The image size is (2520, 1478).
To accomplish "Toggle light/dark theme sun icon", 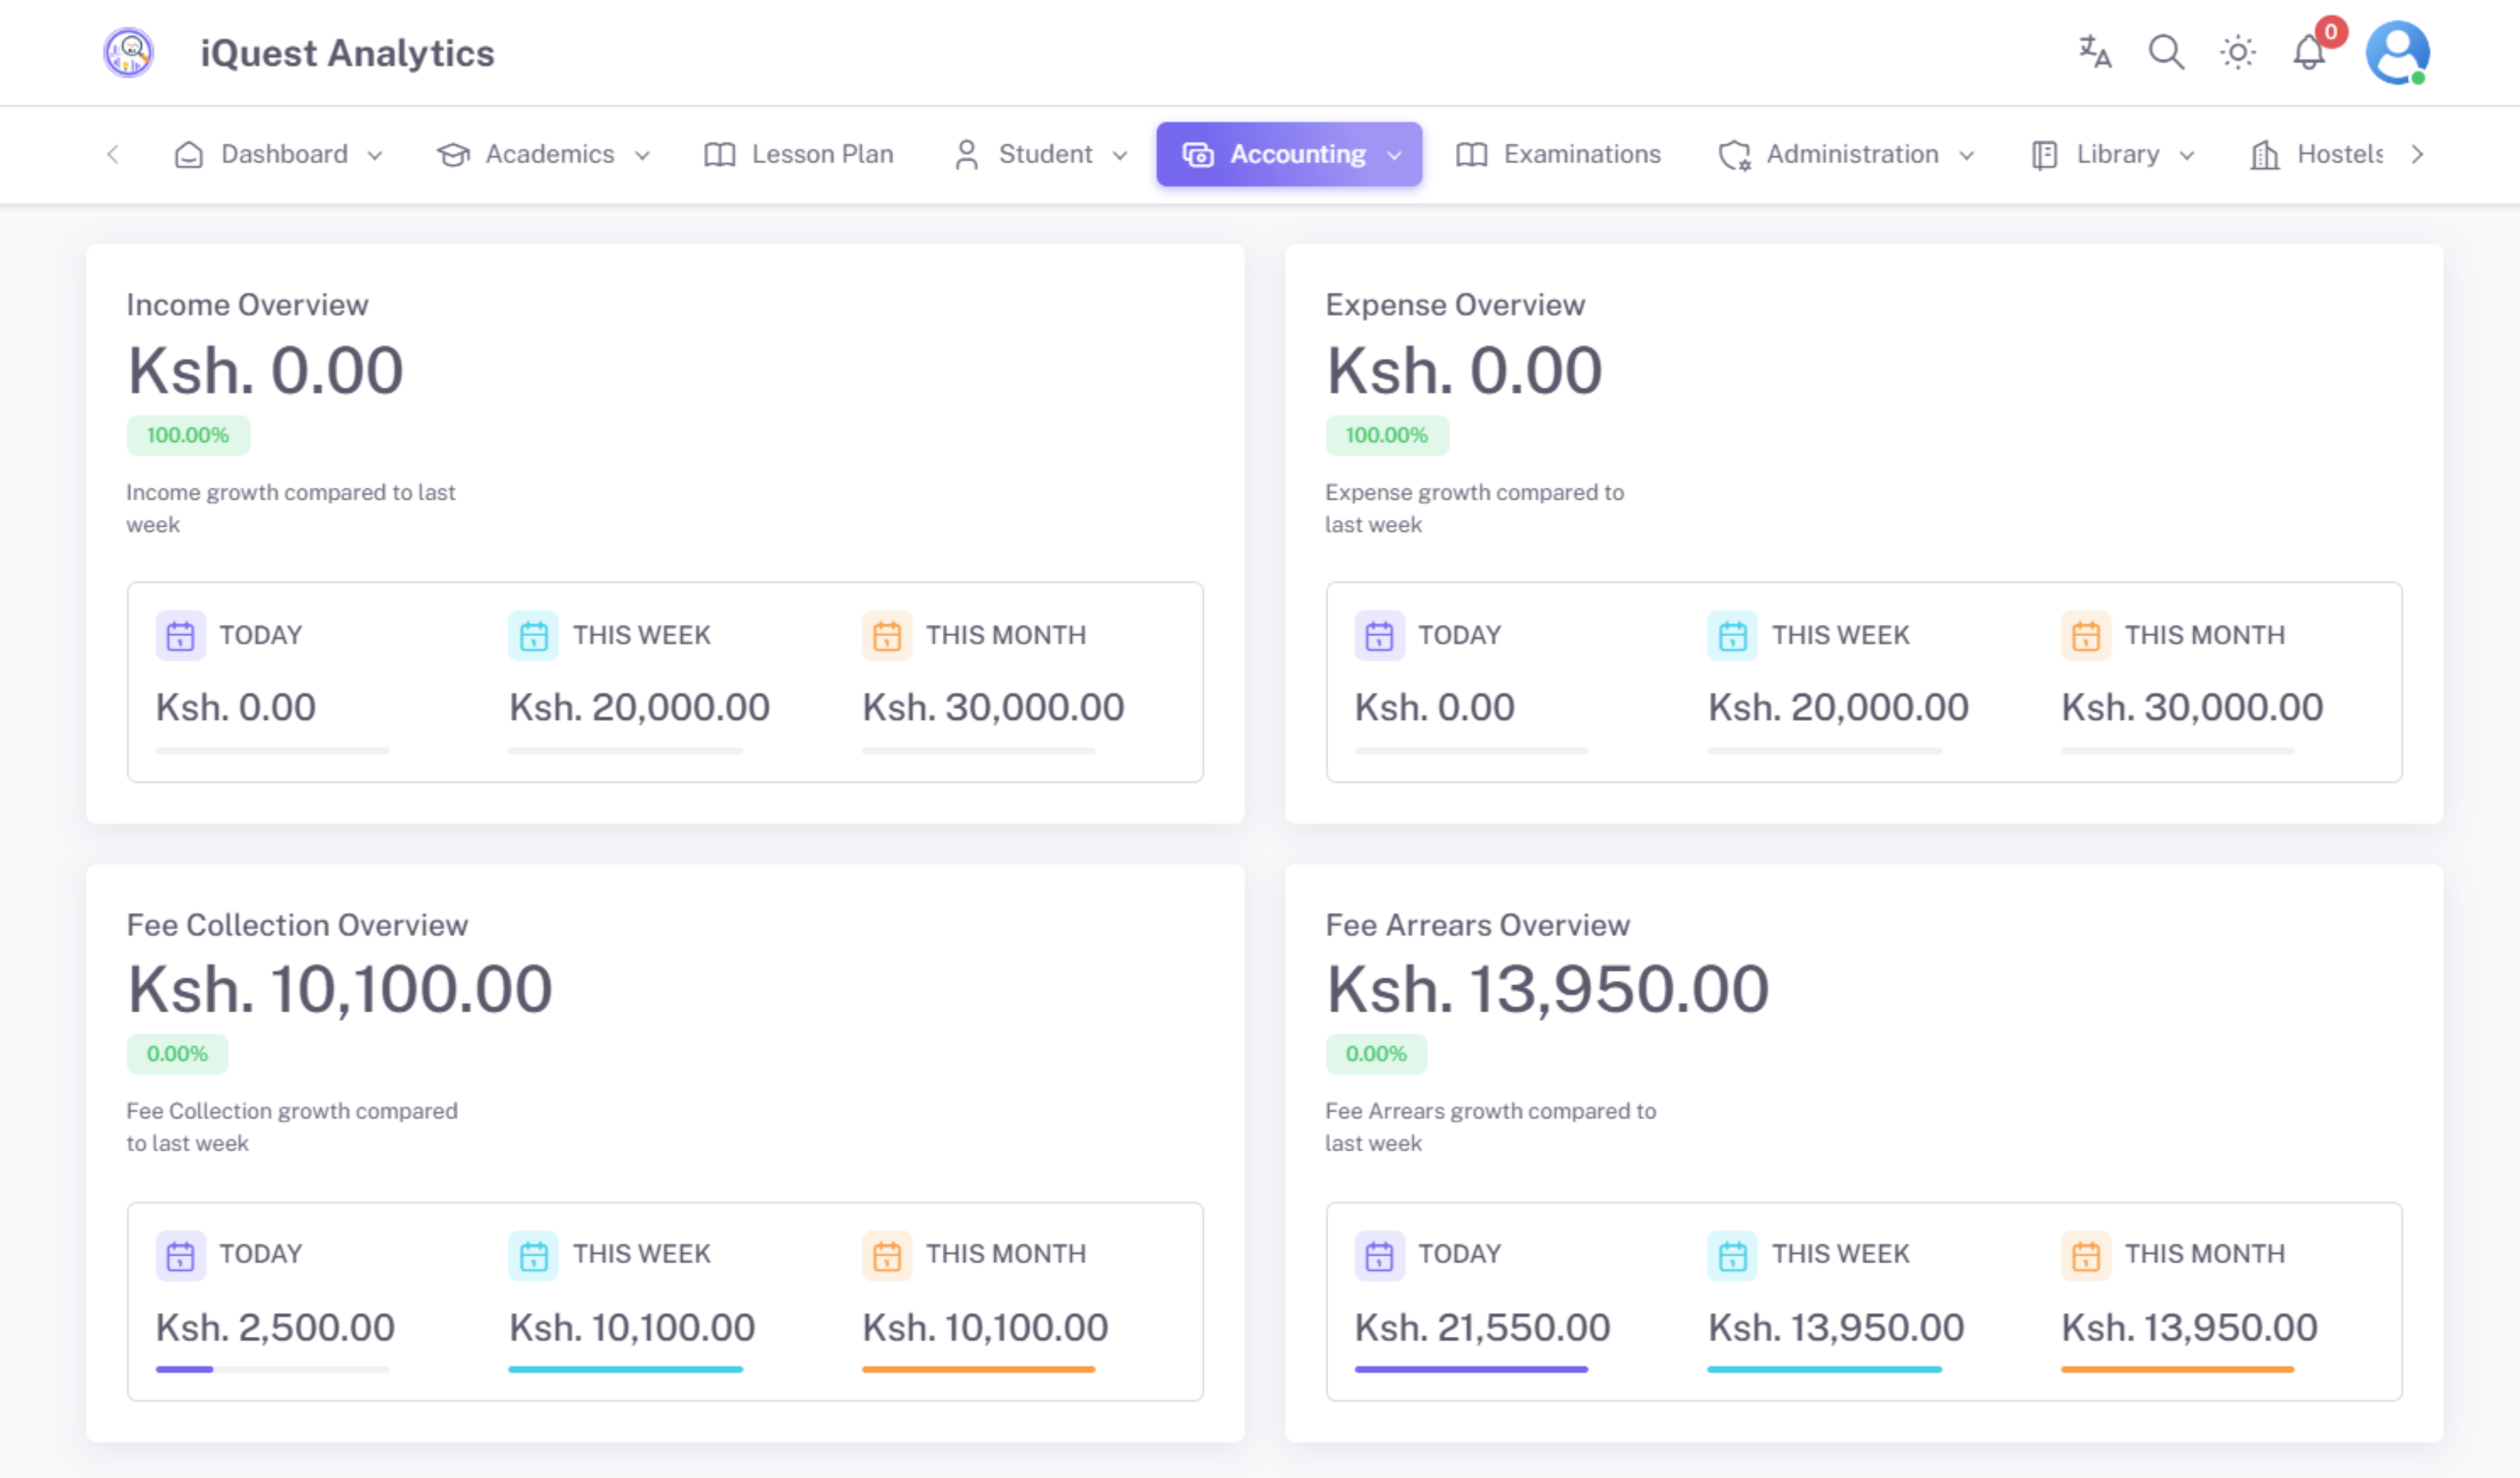I will coord(2238,52).
